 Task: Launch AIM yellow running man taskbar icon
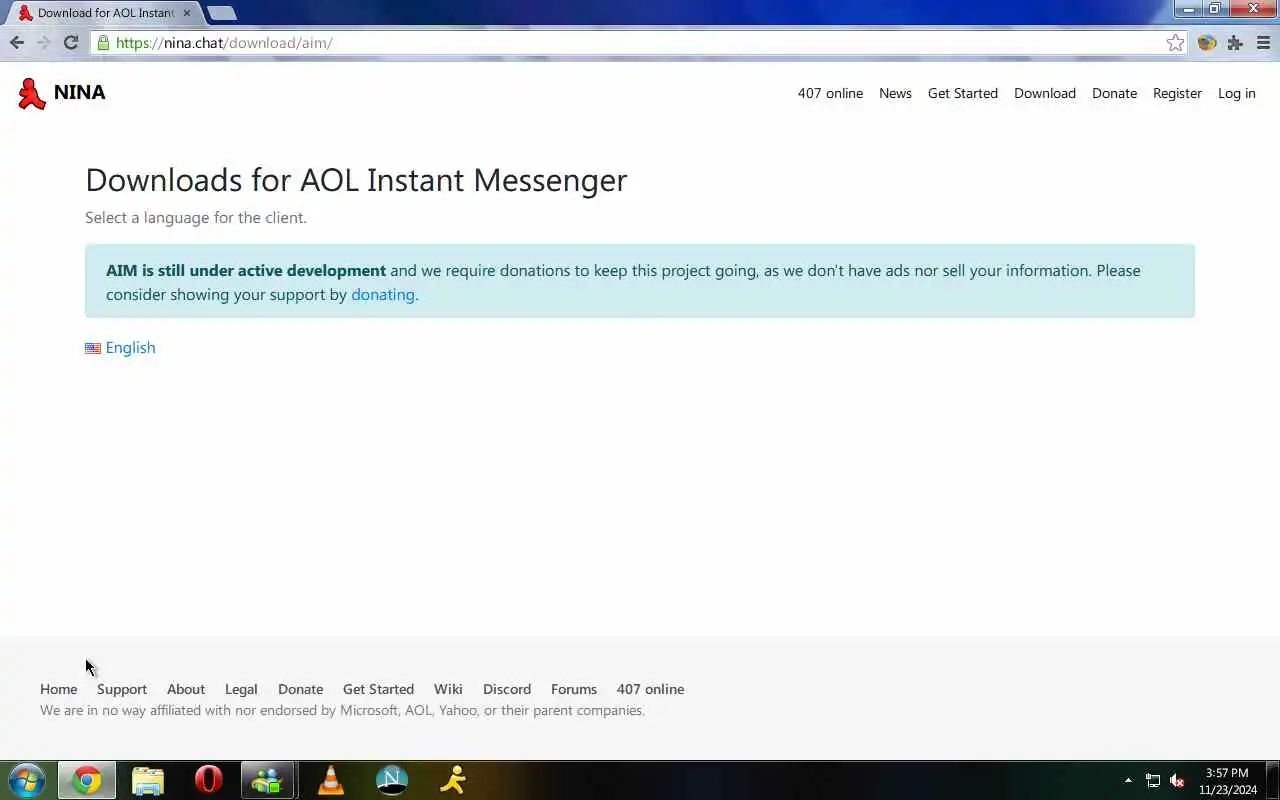[453, 780]
